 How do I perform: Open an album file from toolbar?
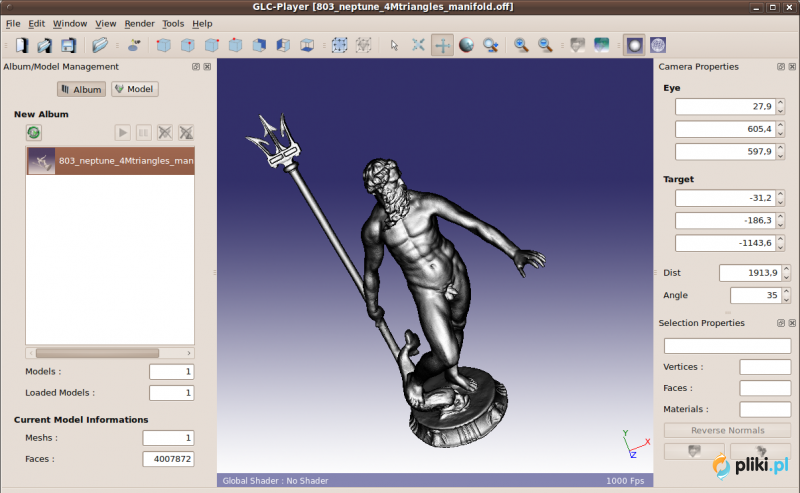(x=44, y=45)
